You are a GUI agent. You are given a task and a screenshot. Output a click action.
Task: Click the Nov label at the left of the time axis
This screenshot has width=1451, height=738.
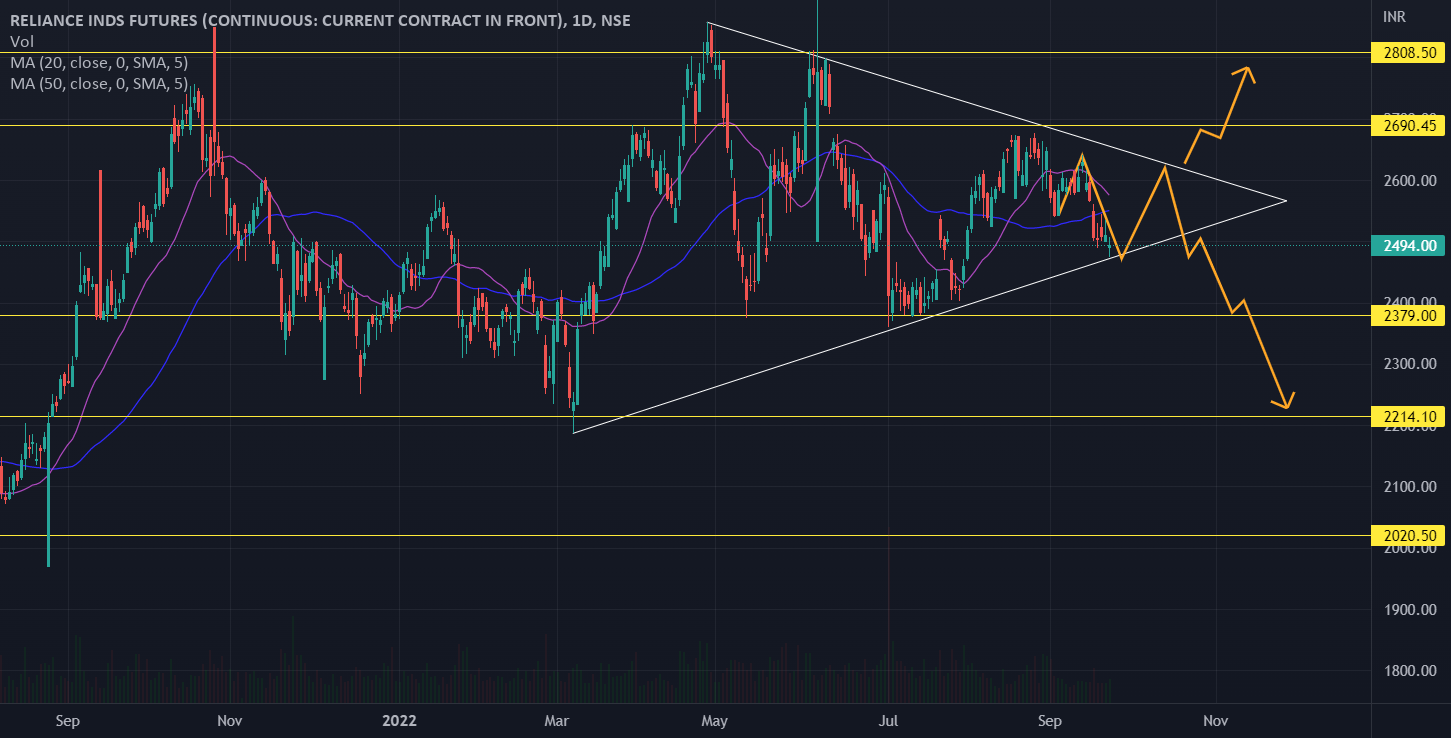(x=230, y=720)
